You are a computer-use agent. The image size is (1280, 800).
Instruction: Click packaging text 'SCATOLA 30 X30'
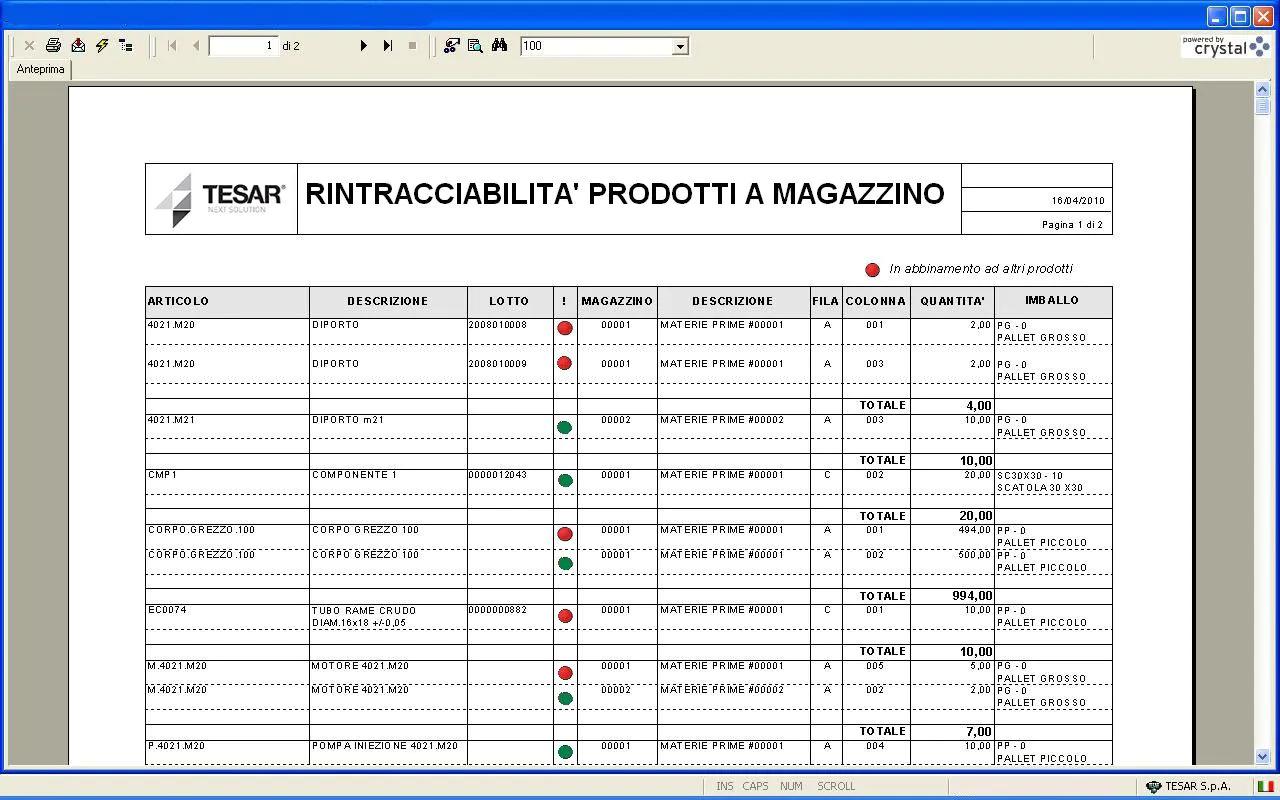tap(1040, 488)
